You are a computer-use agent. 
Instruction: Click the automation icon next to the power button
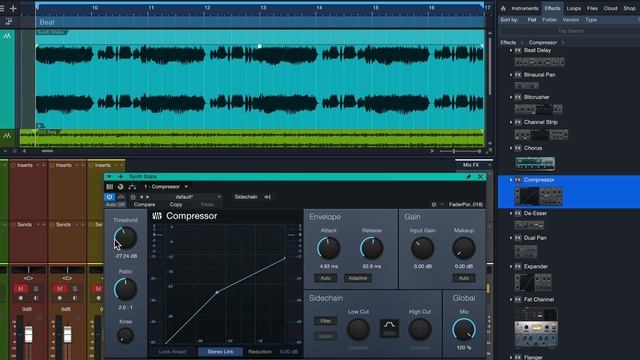point(121,197)
